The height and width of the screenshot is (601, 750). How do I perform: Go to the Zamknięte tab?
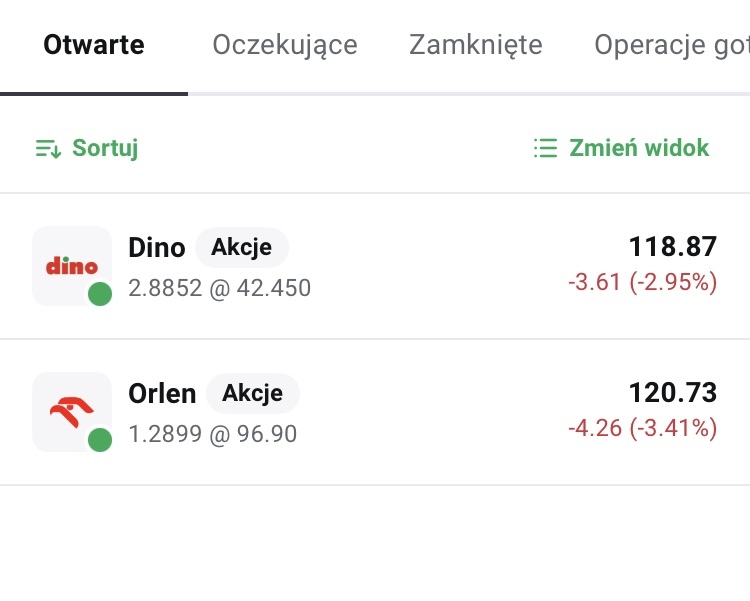(x=476, y=45)
